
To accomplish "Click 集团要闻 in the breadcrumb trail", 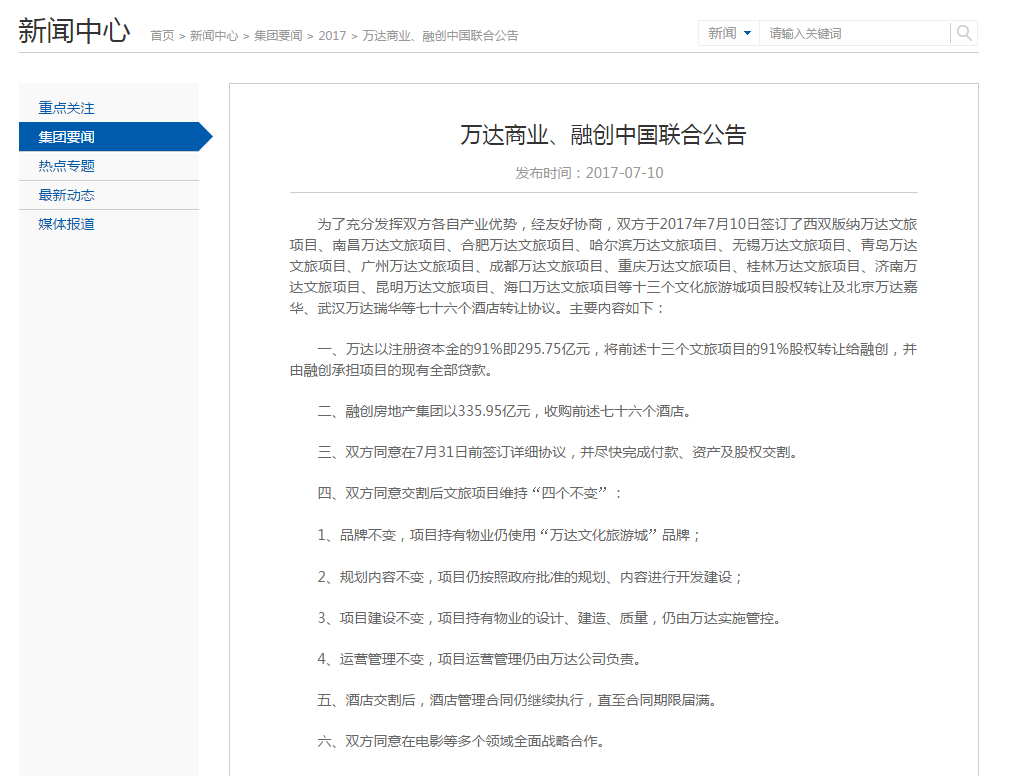I will point(278,36).
